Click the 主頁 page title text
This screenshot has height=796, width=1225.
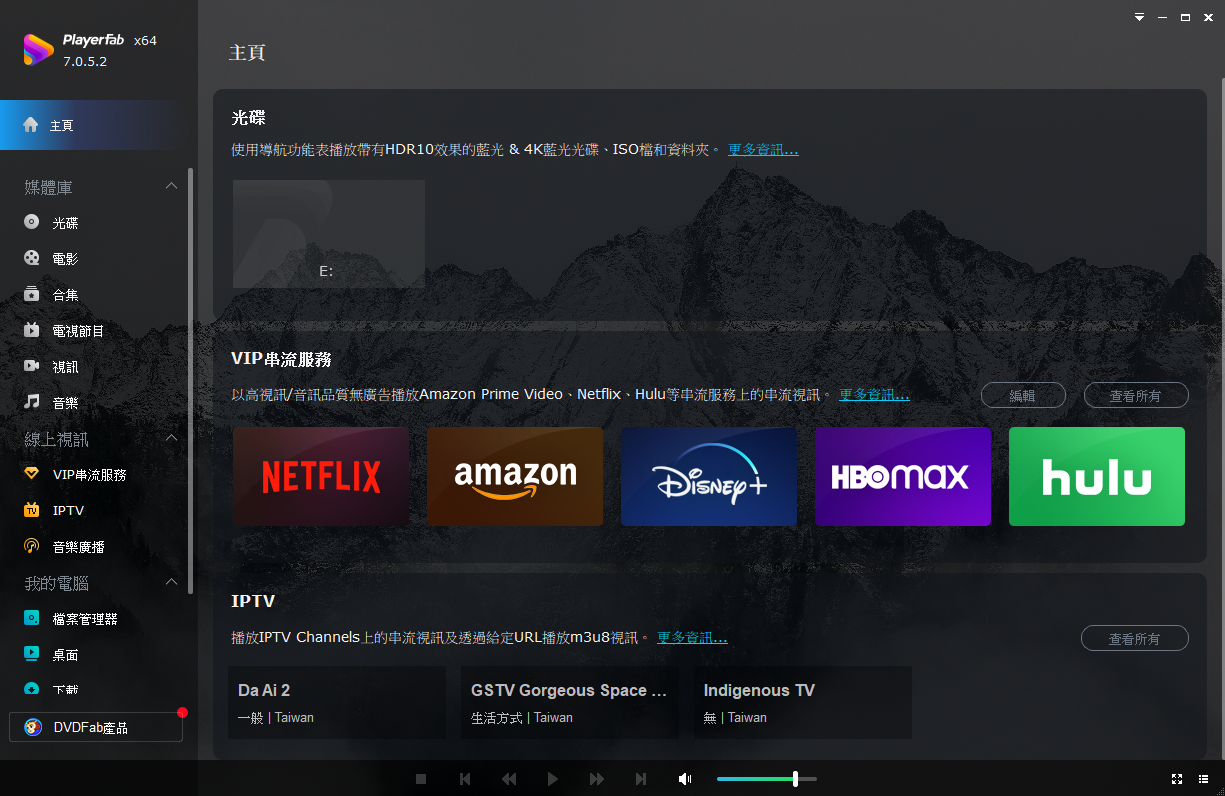247,53
